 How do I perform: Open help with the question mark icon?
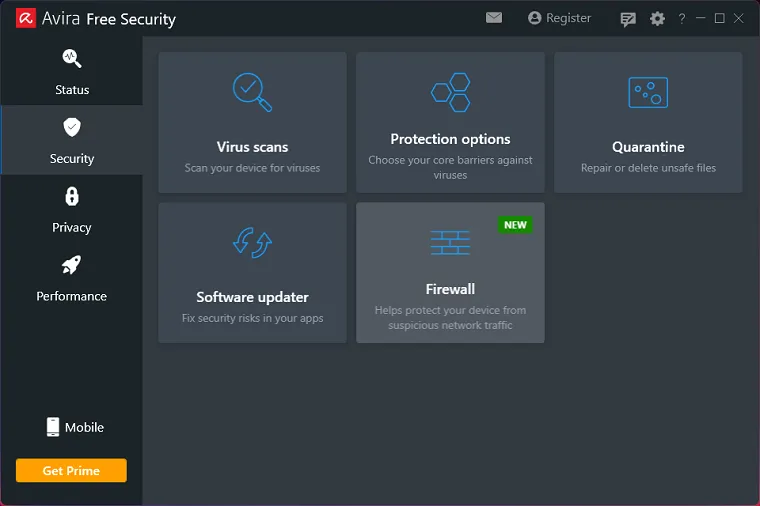click(682, 19)
